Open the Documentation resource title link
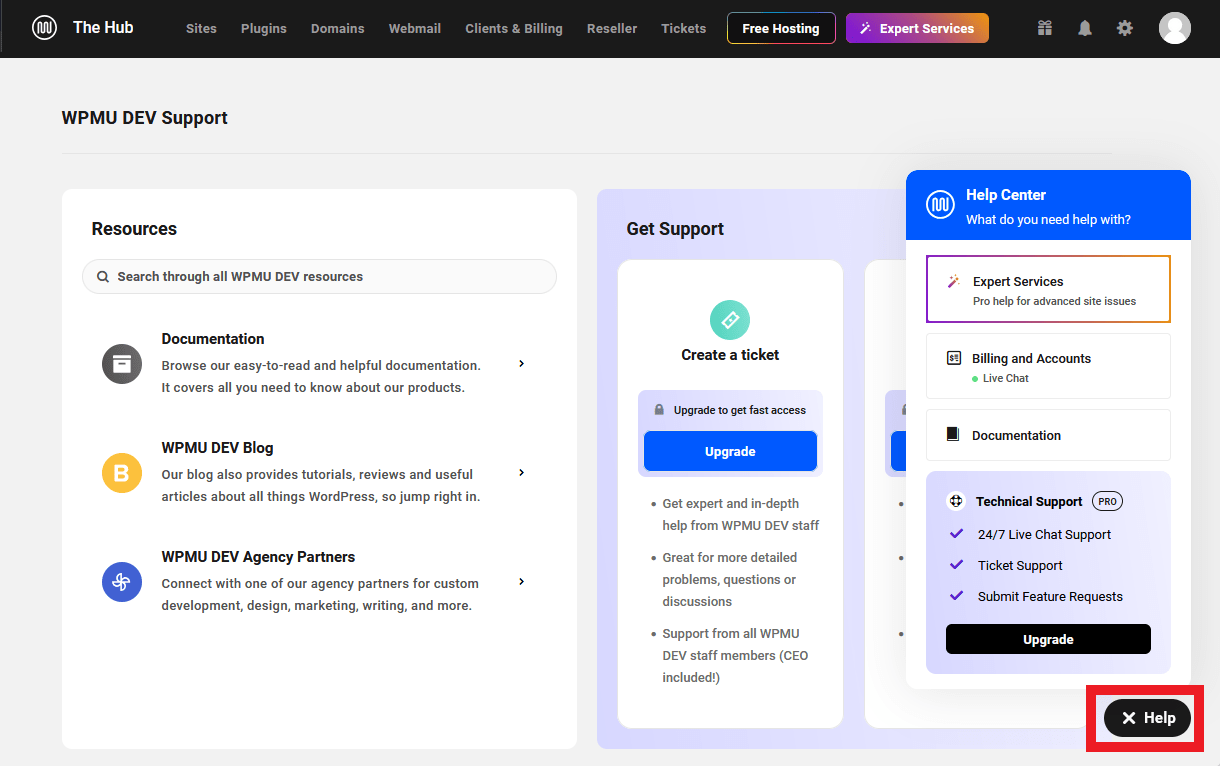 (213, 339)
